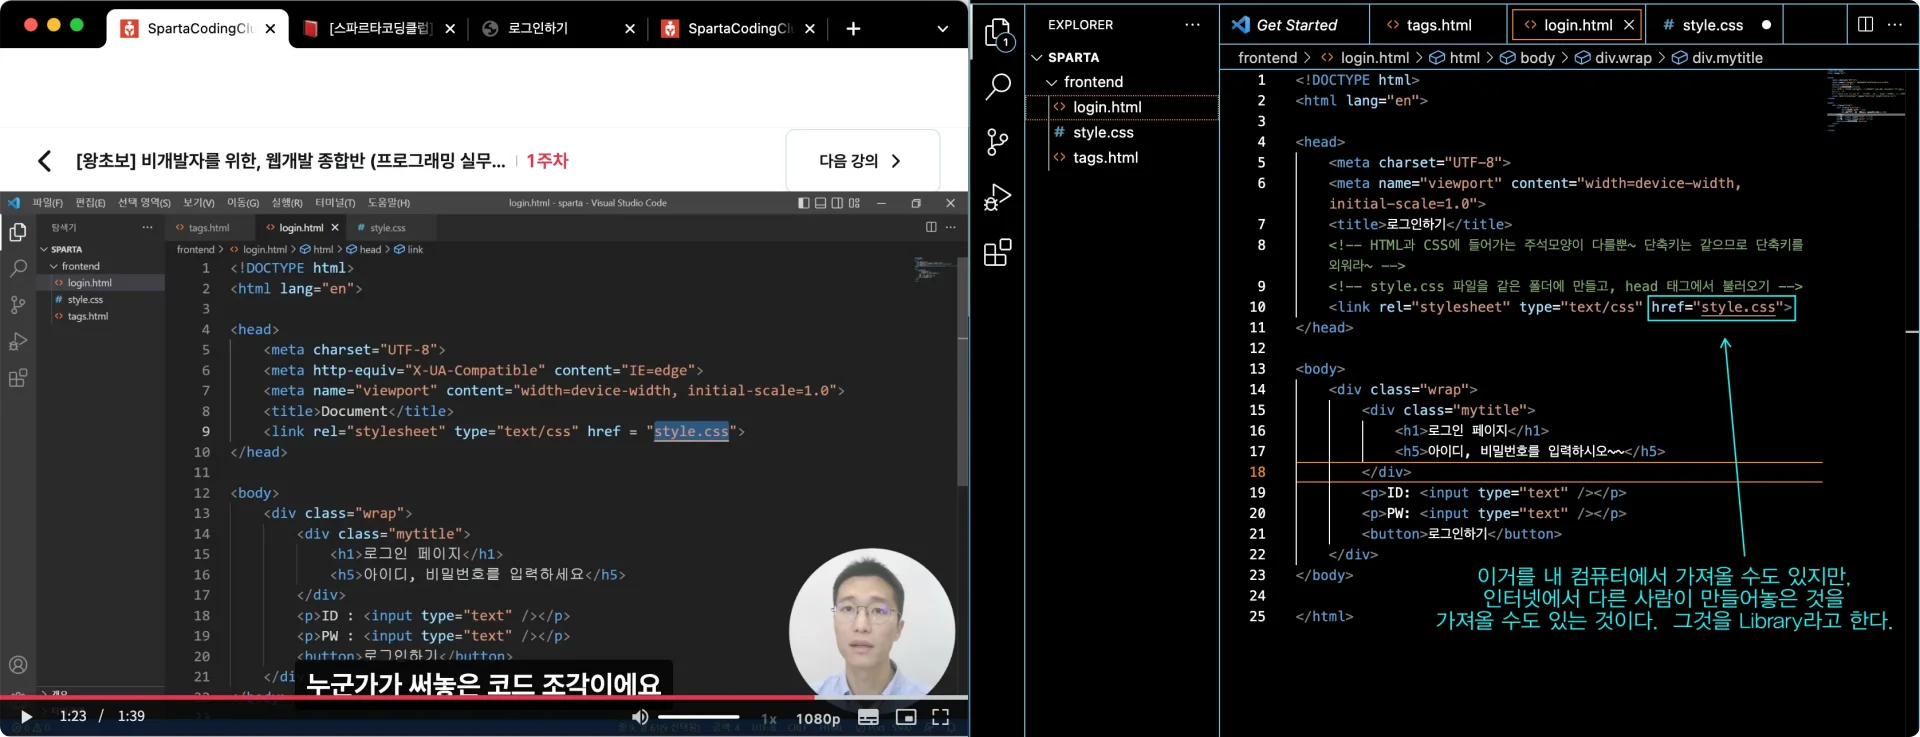Click the 1주차 week label
The image size is (1920, 737).
click(x=547, y=161)
